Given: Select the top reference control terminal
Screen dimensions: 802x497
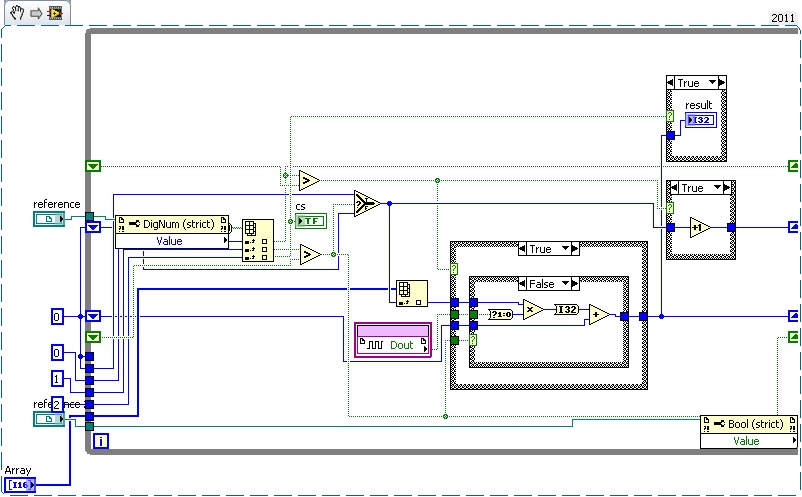Looking at the screenshot, I should (x=48, y=219).
